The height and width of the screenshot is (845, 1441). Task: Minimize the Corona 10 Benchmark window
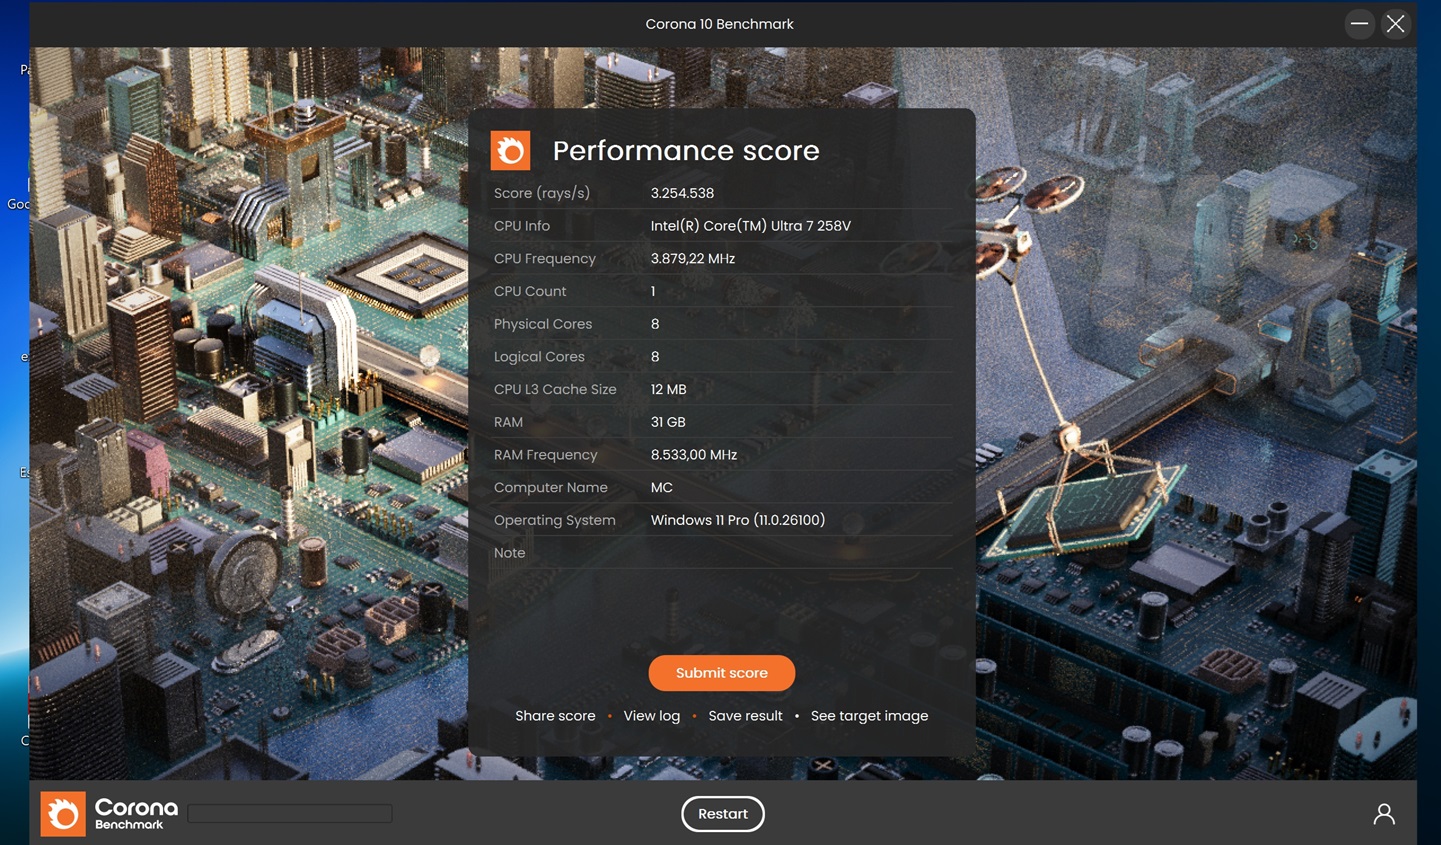(x=1359, y=24)
